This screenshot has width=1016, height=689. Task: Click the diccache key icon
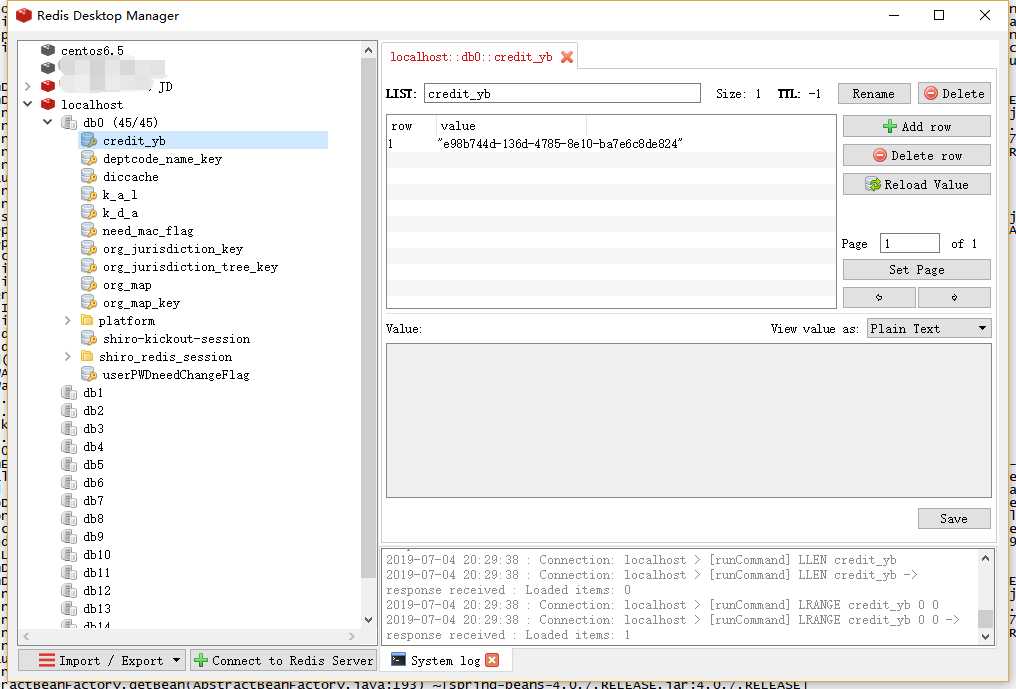[x=89, y=176]
